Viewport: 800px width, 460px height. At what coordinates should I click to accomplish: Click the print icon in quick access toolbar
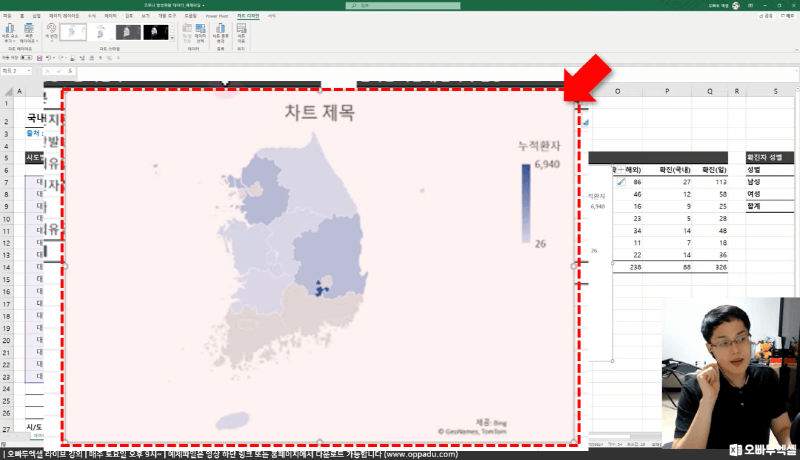(72, 58)
